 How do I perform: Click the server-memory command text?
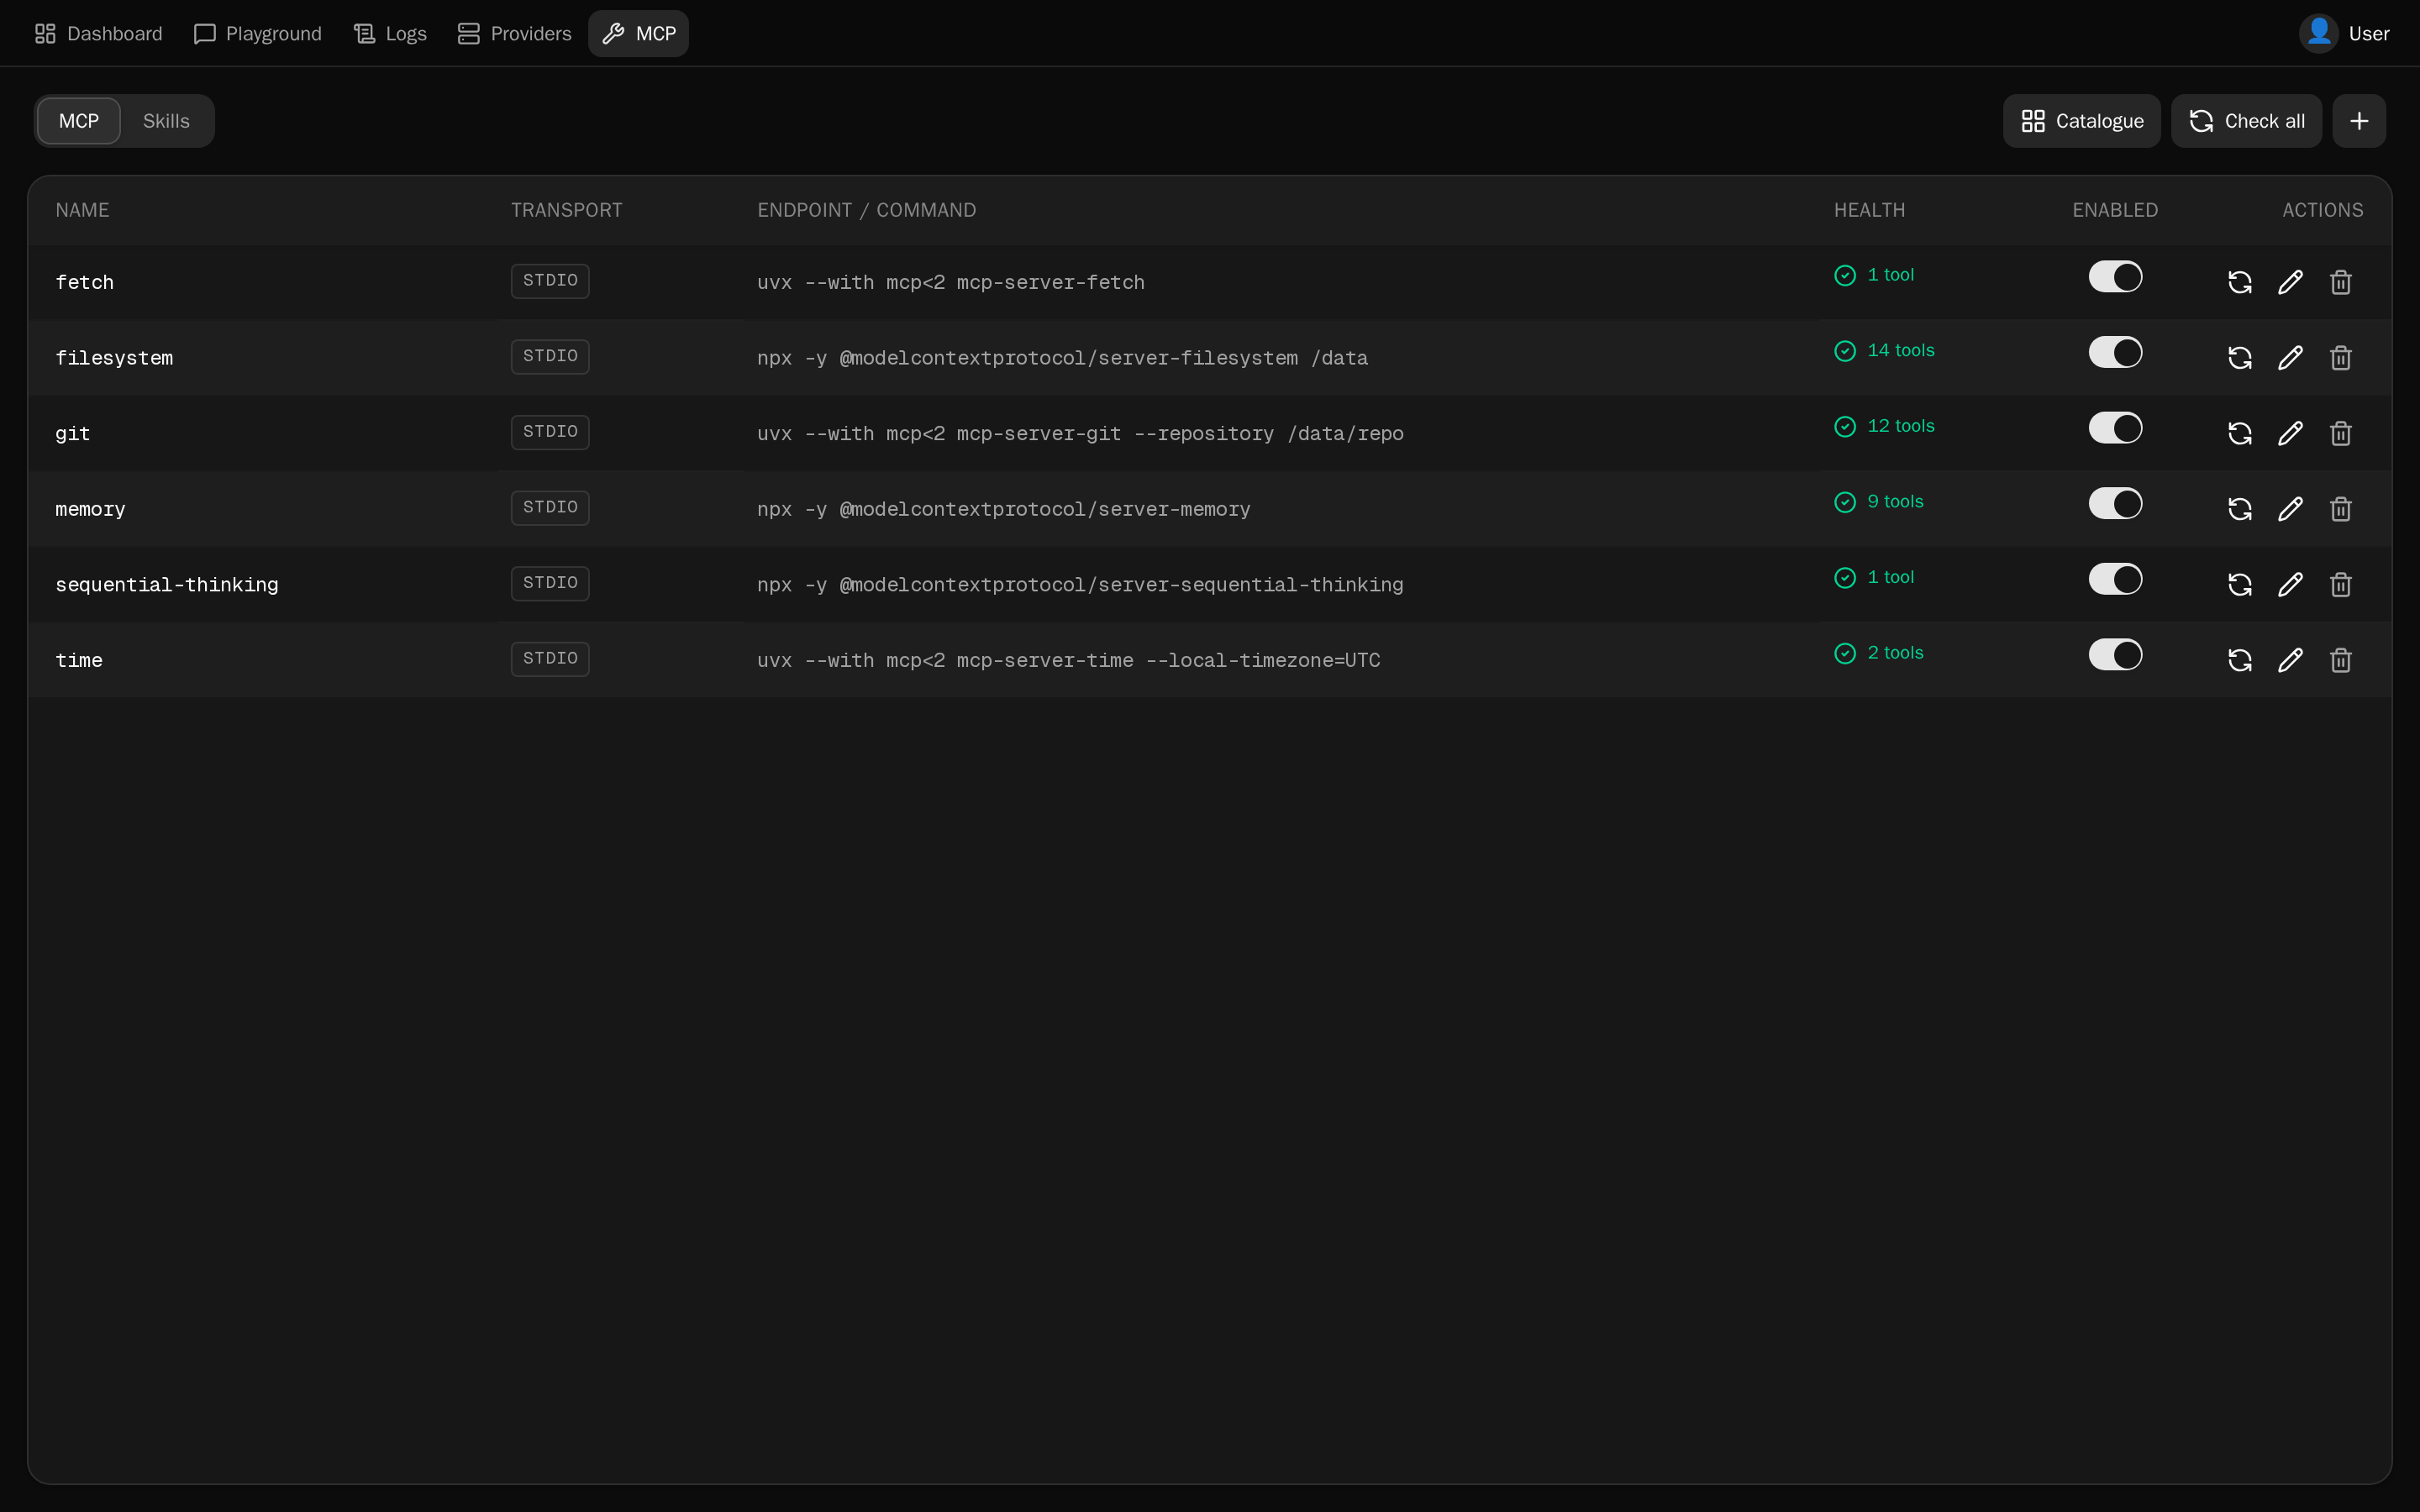click(1004, 509)
